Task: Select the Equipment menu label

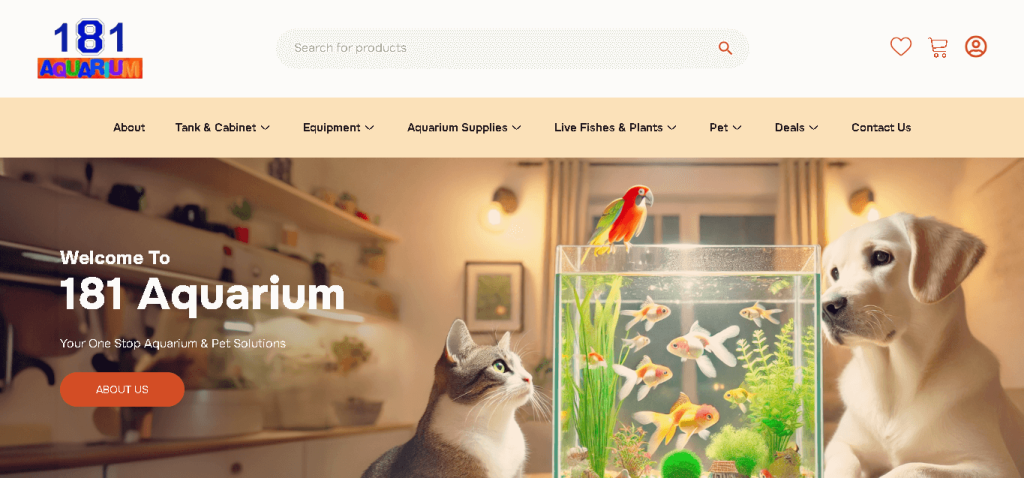Action: click(x=332, y=128)
